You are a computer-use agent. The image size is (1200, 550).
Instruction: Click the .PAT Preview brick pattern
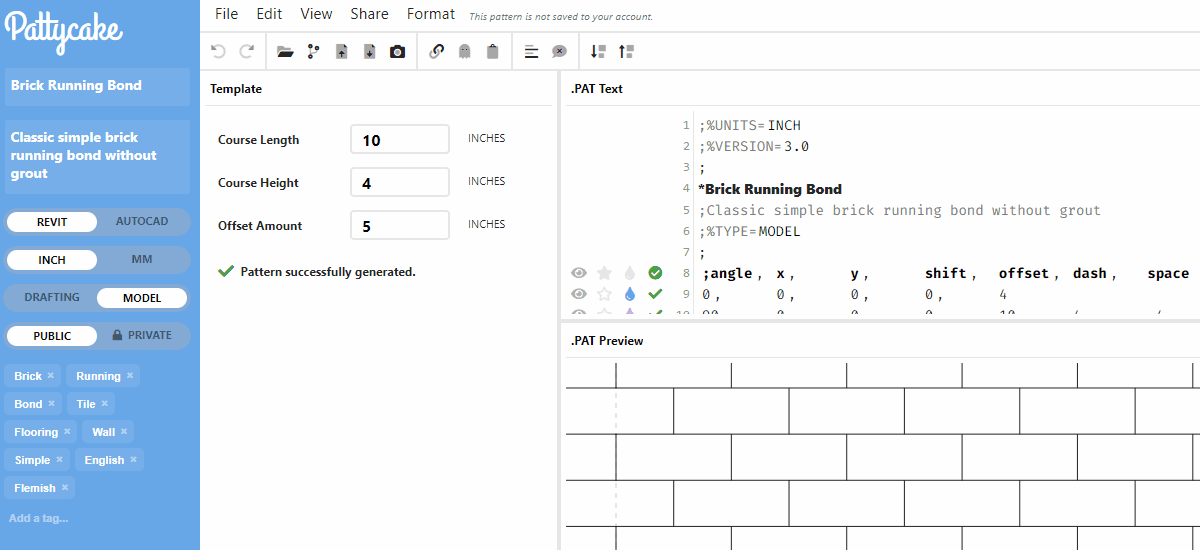882,456
